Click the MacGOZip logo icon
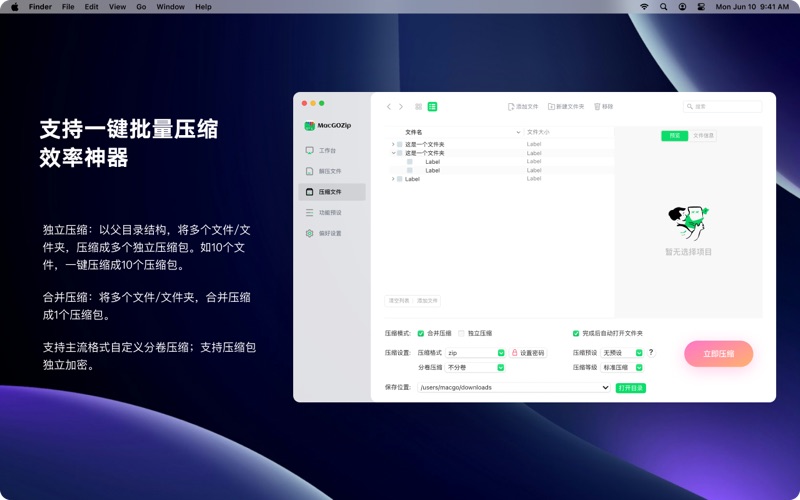This screenshot has width=800, height=500. pos(309,126)
